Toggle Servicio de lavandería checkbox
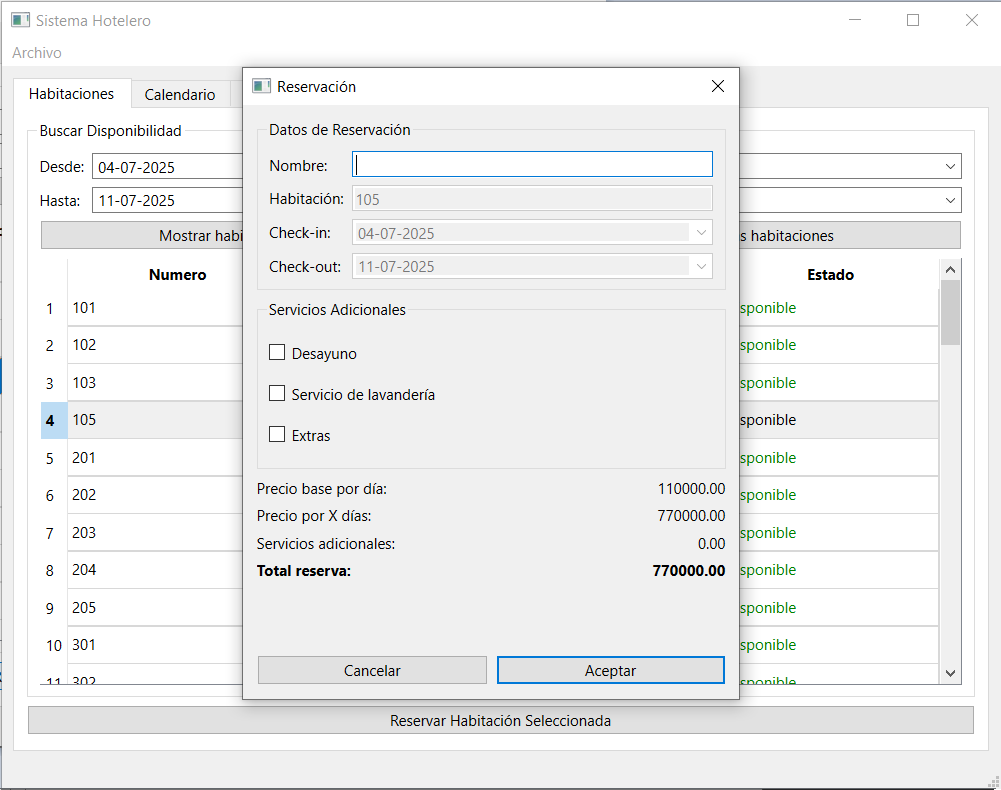The image size is (1001, 790). [277, 393]
